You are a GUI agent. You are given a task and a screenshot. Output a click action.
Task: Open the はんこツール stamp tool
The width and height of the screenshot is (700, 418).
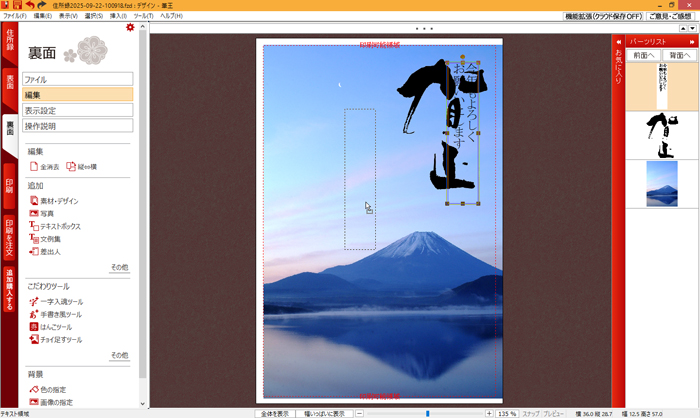34,327
